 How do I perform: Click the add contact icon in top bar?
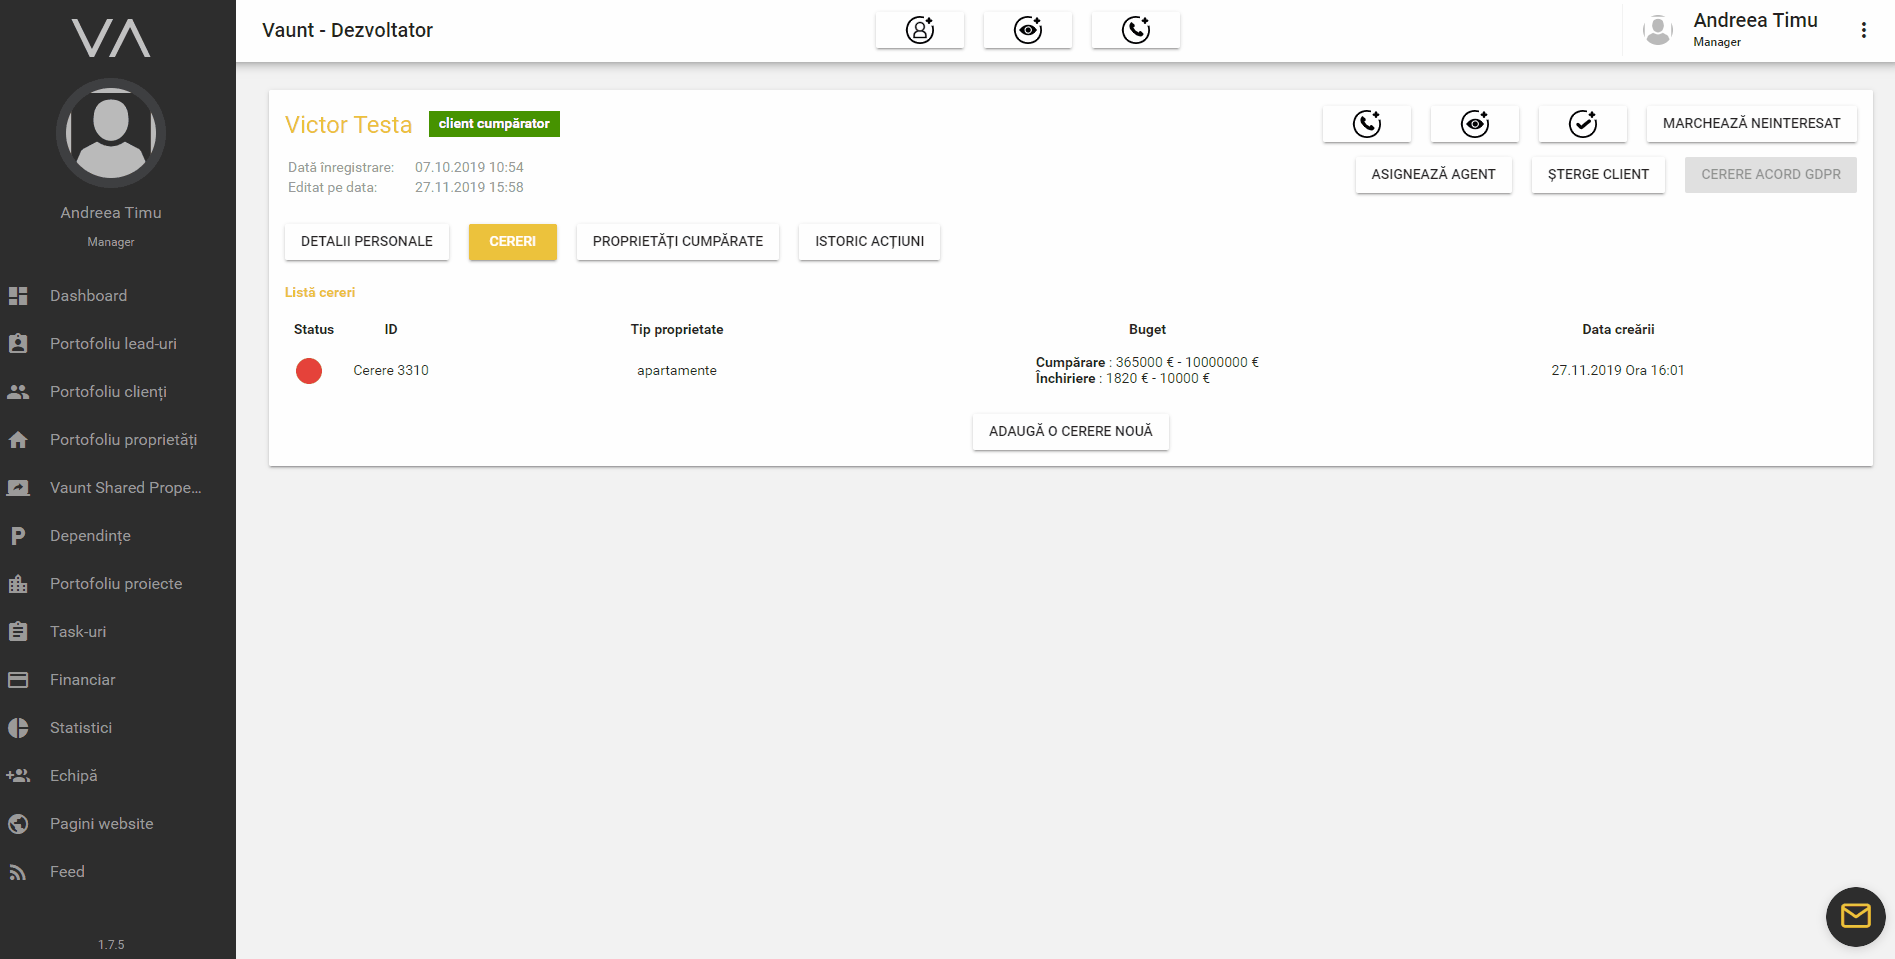coord(919,30)
